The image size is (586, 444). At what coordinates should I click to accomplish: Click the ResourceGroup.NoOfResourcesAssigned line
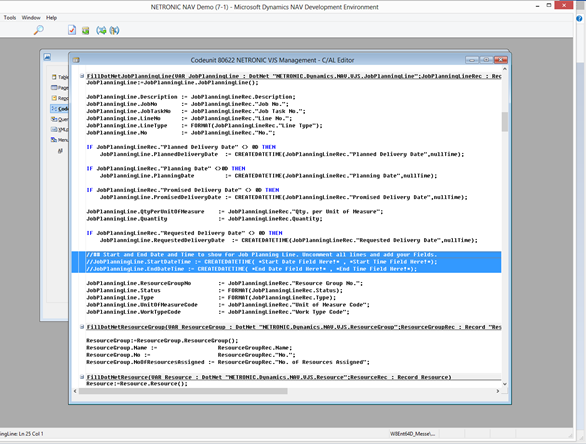point(228,362)
